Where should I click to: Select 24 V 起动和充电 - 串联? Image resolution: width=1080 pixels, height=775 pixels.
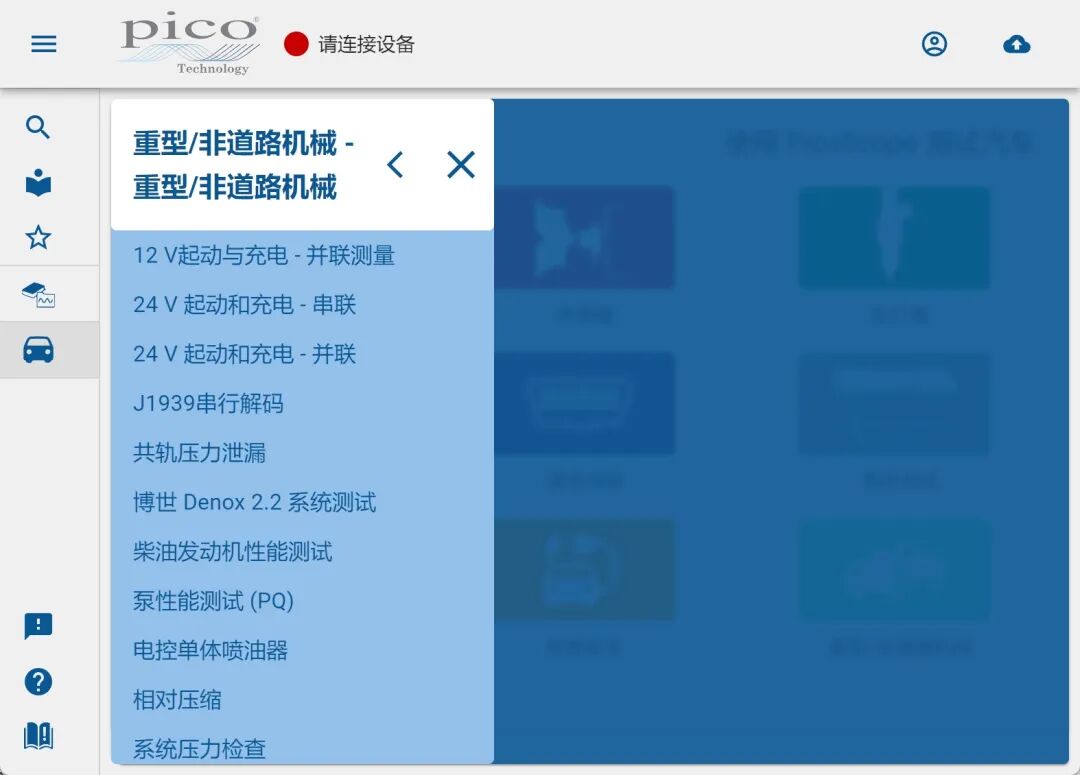pos(245,304)
